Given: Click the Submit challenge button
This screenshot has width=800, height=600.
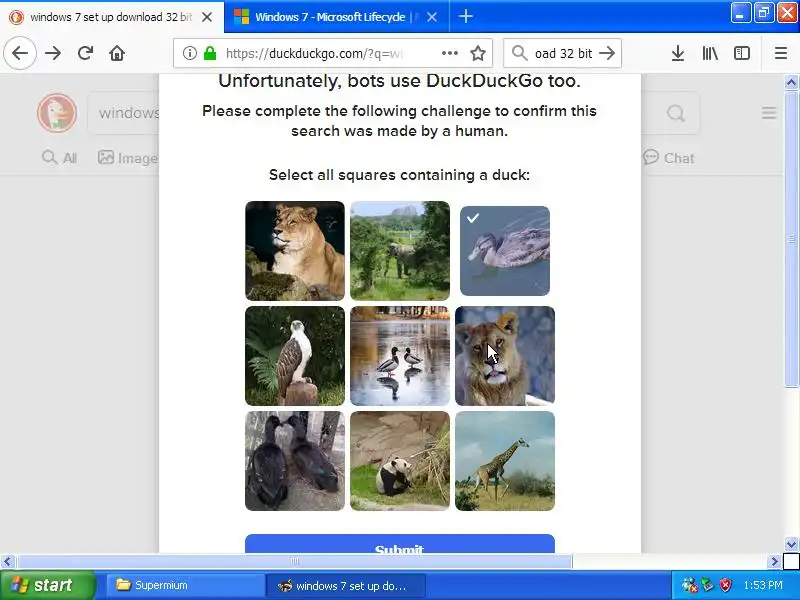Looking at the screenshot, I should coord(399,544).
